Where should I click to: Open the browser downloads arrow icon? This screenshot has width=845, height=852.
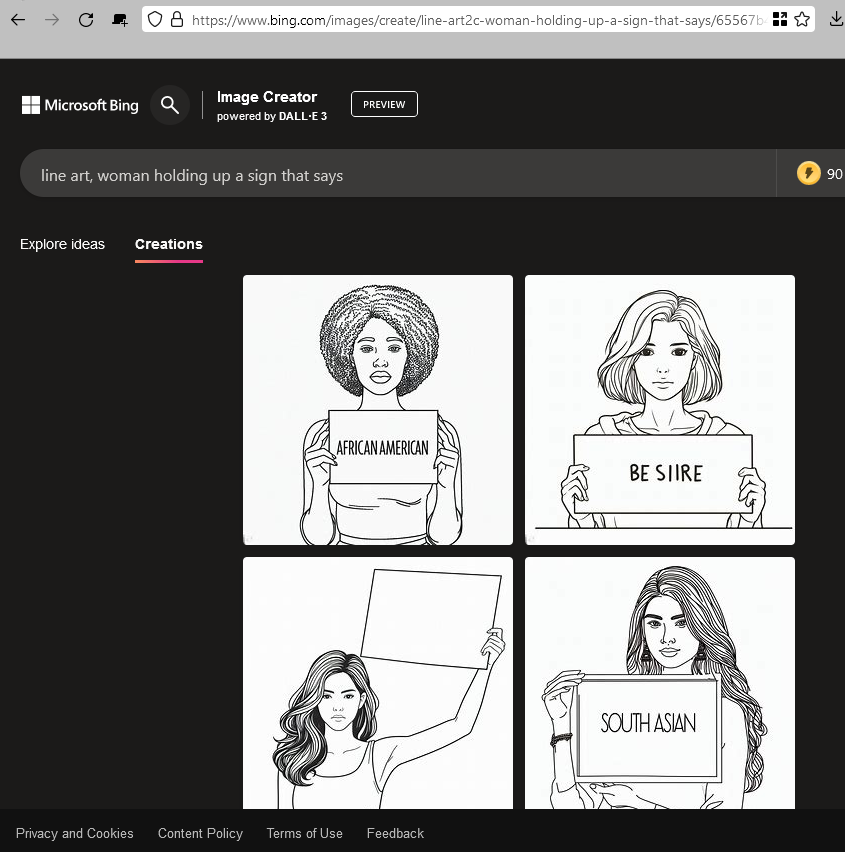[836, 20]
